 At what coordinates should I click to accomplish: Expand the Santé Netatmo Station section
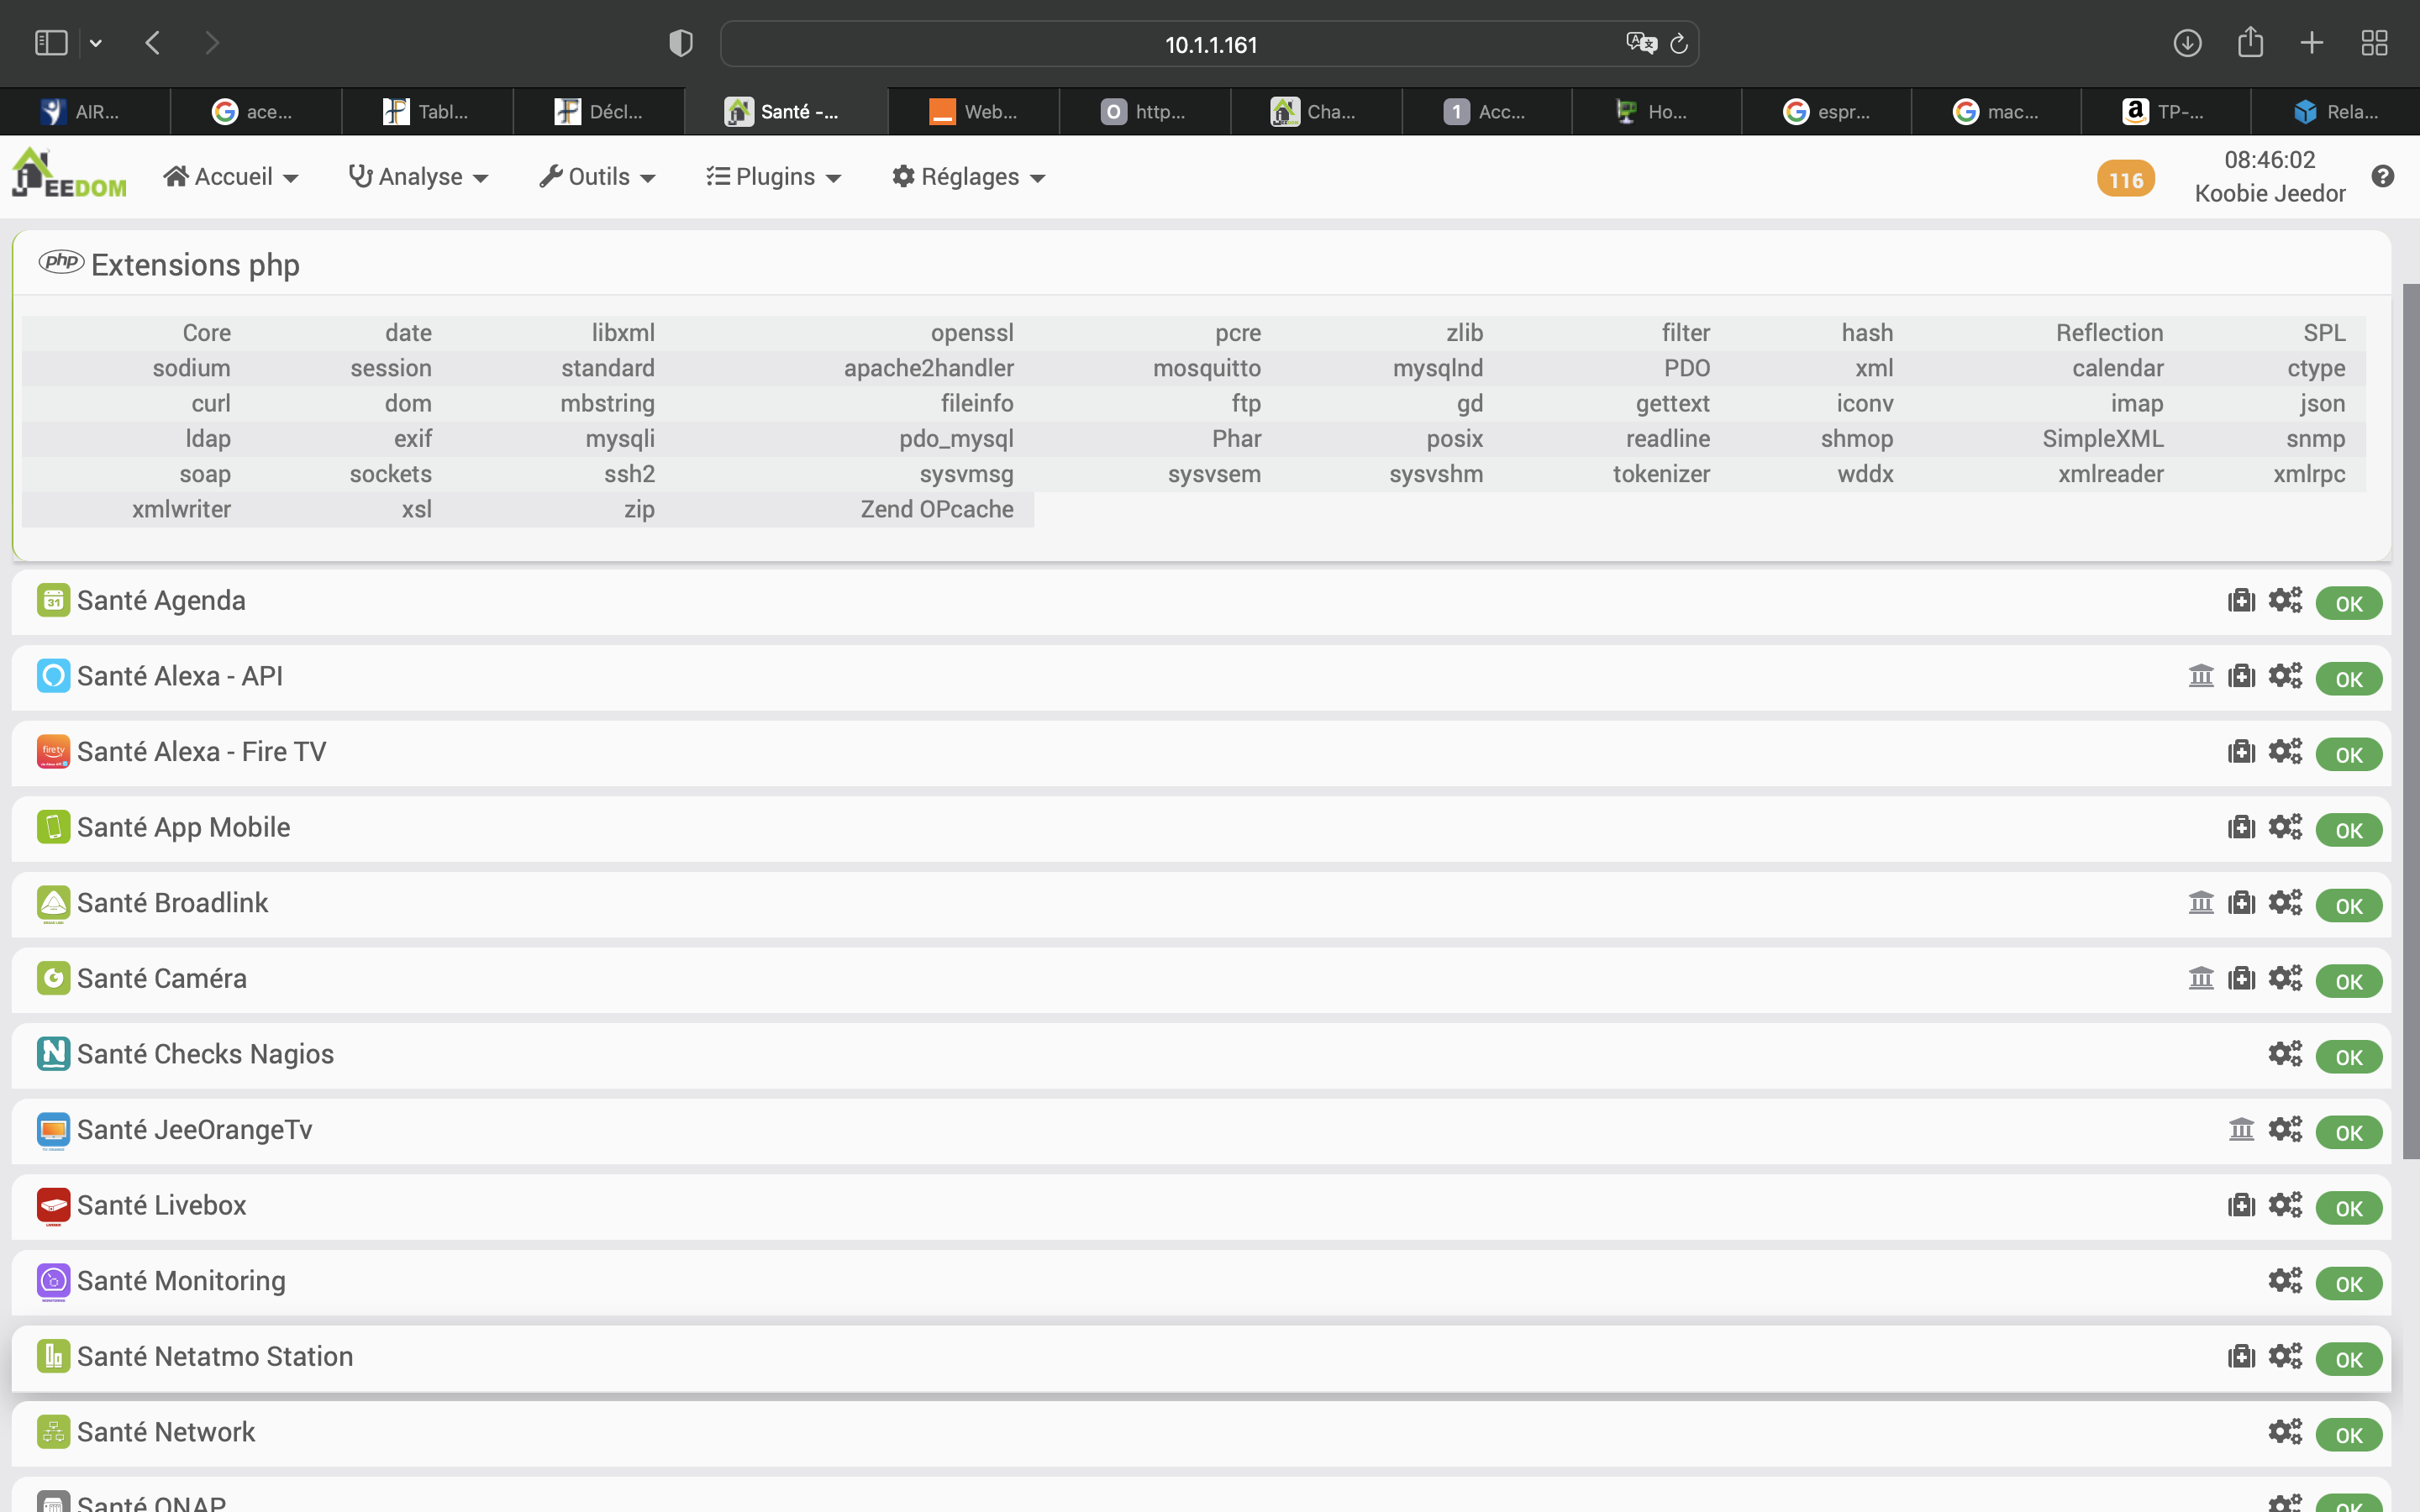click(215, 1356)
